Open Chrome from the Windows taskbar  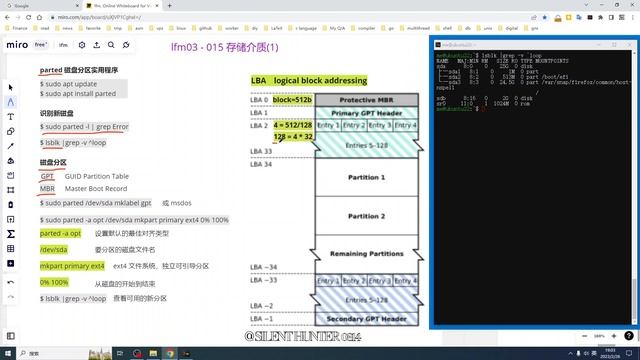[x=170, y=353]
